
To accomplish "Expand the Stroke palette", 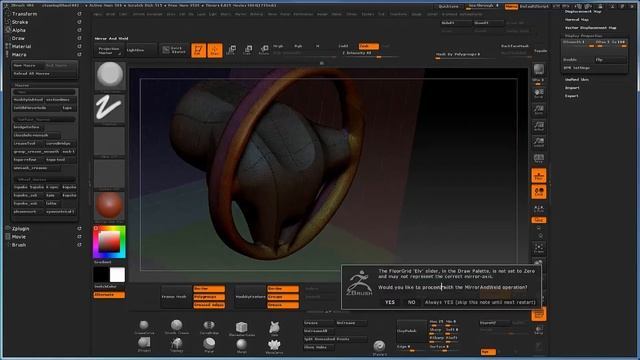I will (20, 22).
